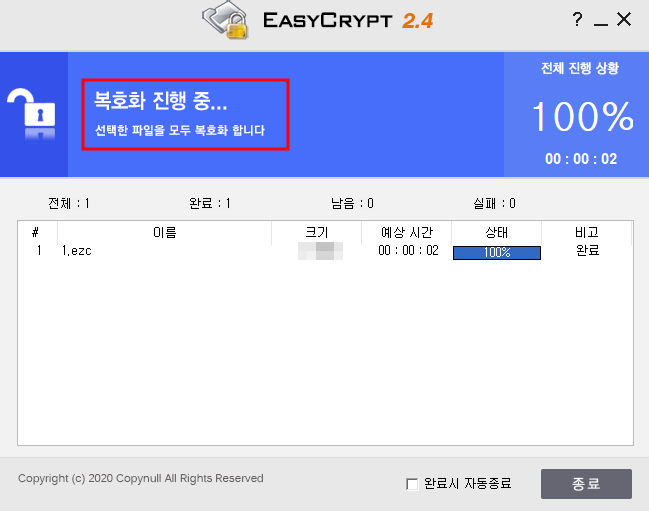Click the 선택한 파일을 모두 복호화 합니다 text
The image size is (649, 511).
coord(180,130)
